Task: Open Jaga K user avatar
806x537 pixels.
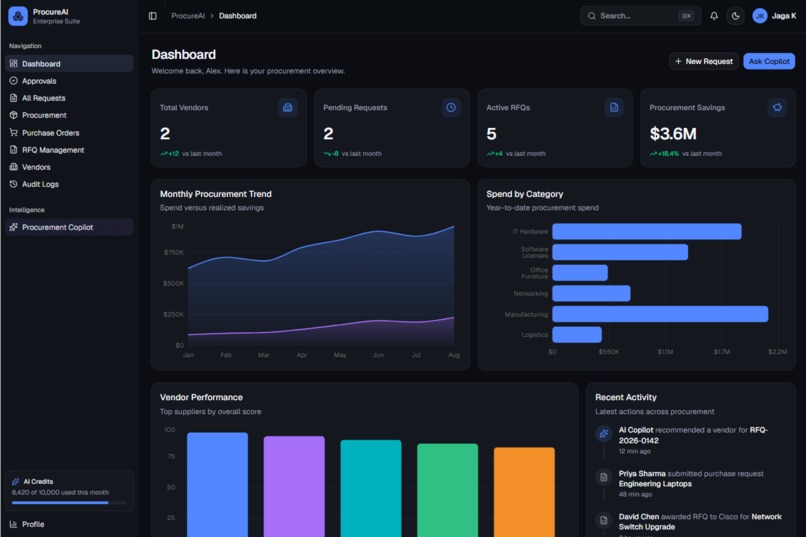Action: click(760, 16)
